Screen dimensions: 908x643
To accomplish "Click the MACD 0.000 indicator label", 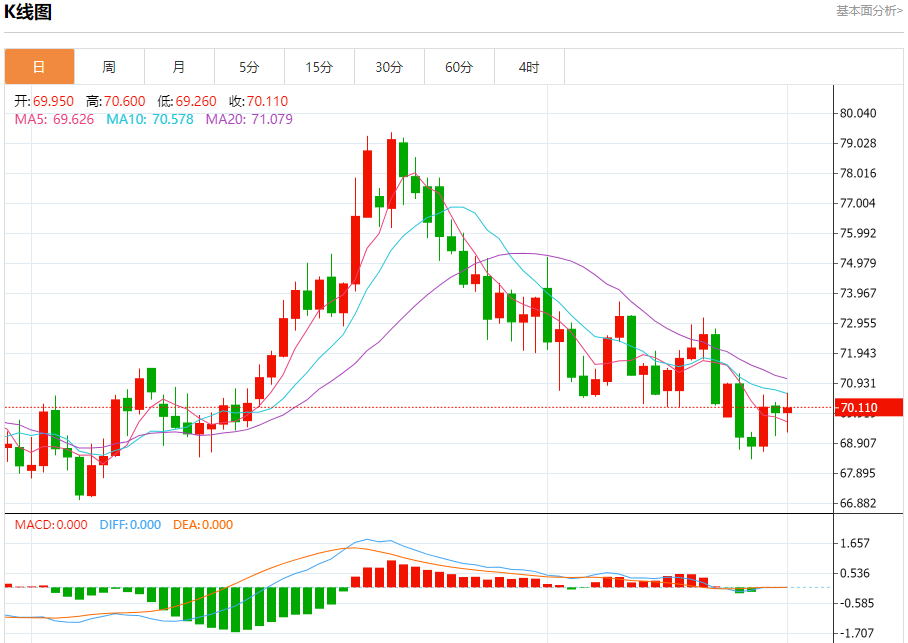I will pos(50,525).
